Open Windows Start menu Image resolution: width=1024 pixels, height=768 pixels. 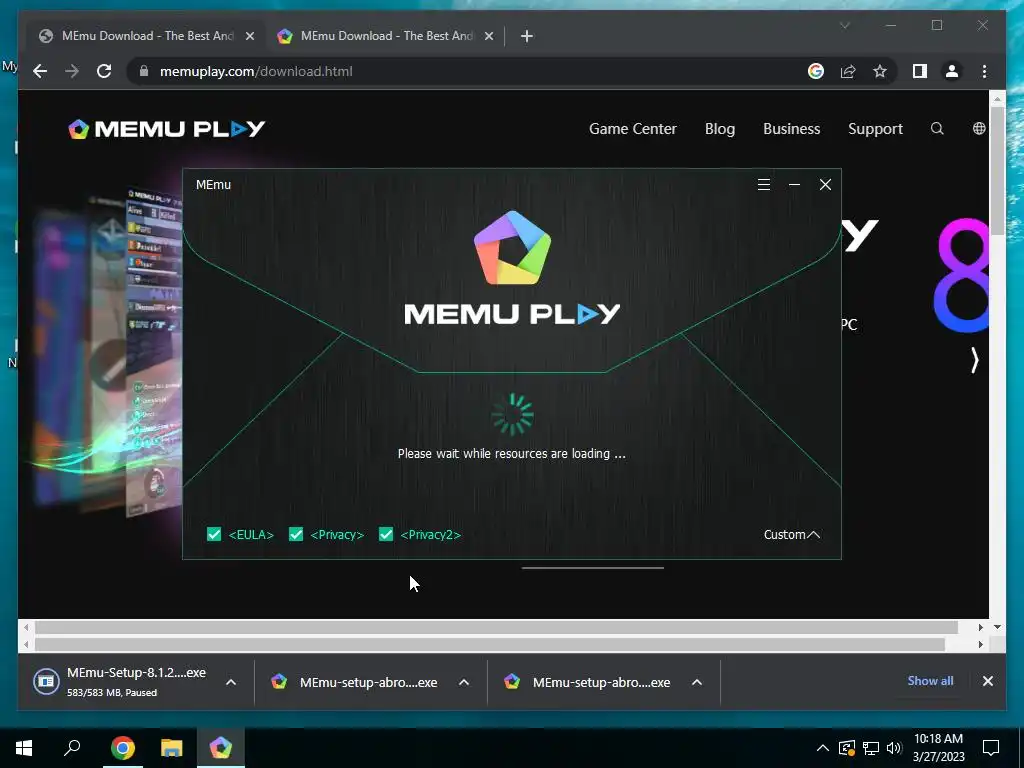click(24, 748)
